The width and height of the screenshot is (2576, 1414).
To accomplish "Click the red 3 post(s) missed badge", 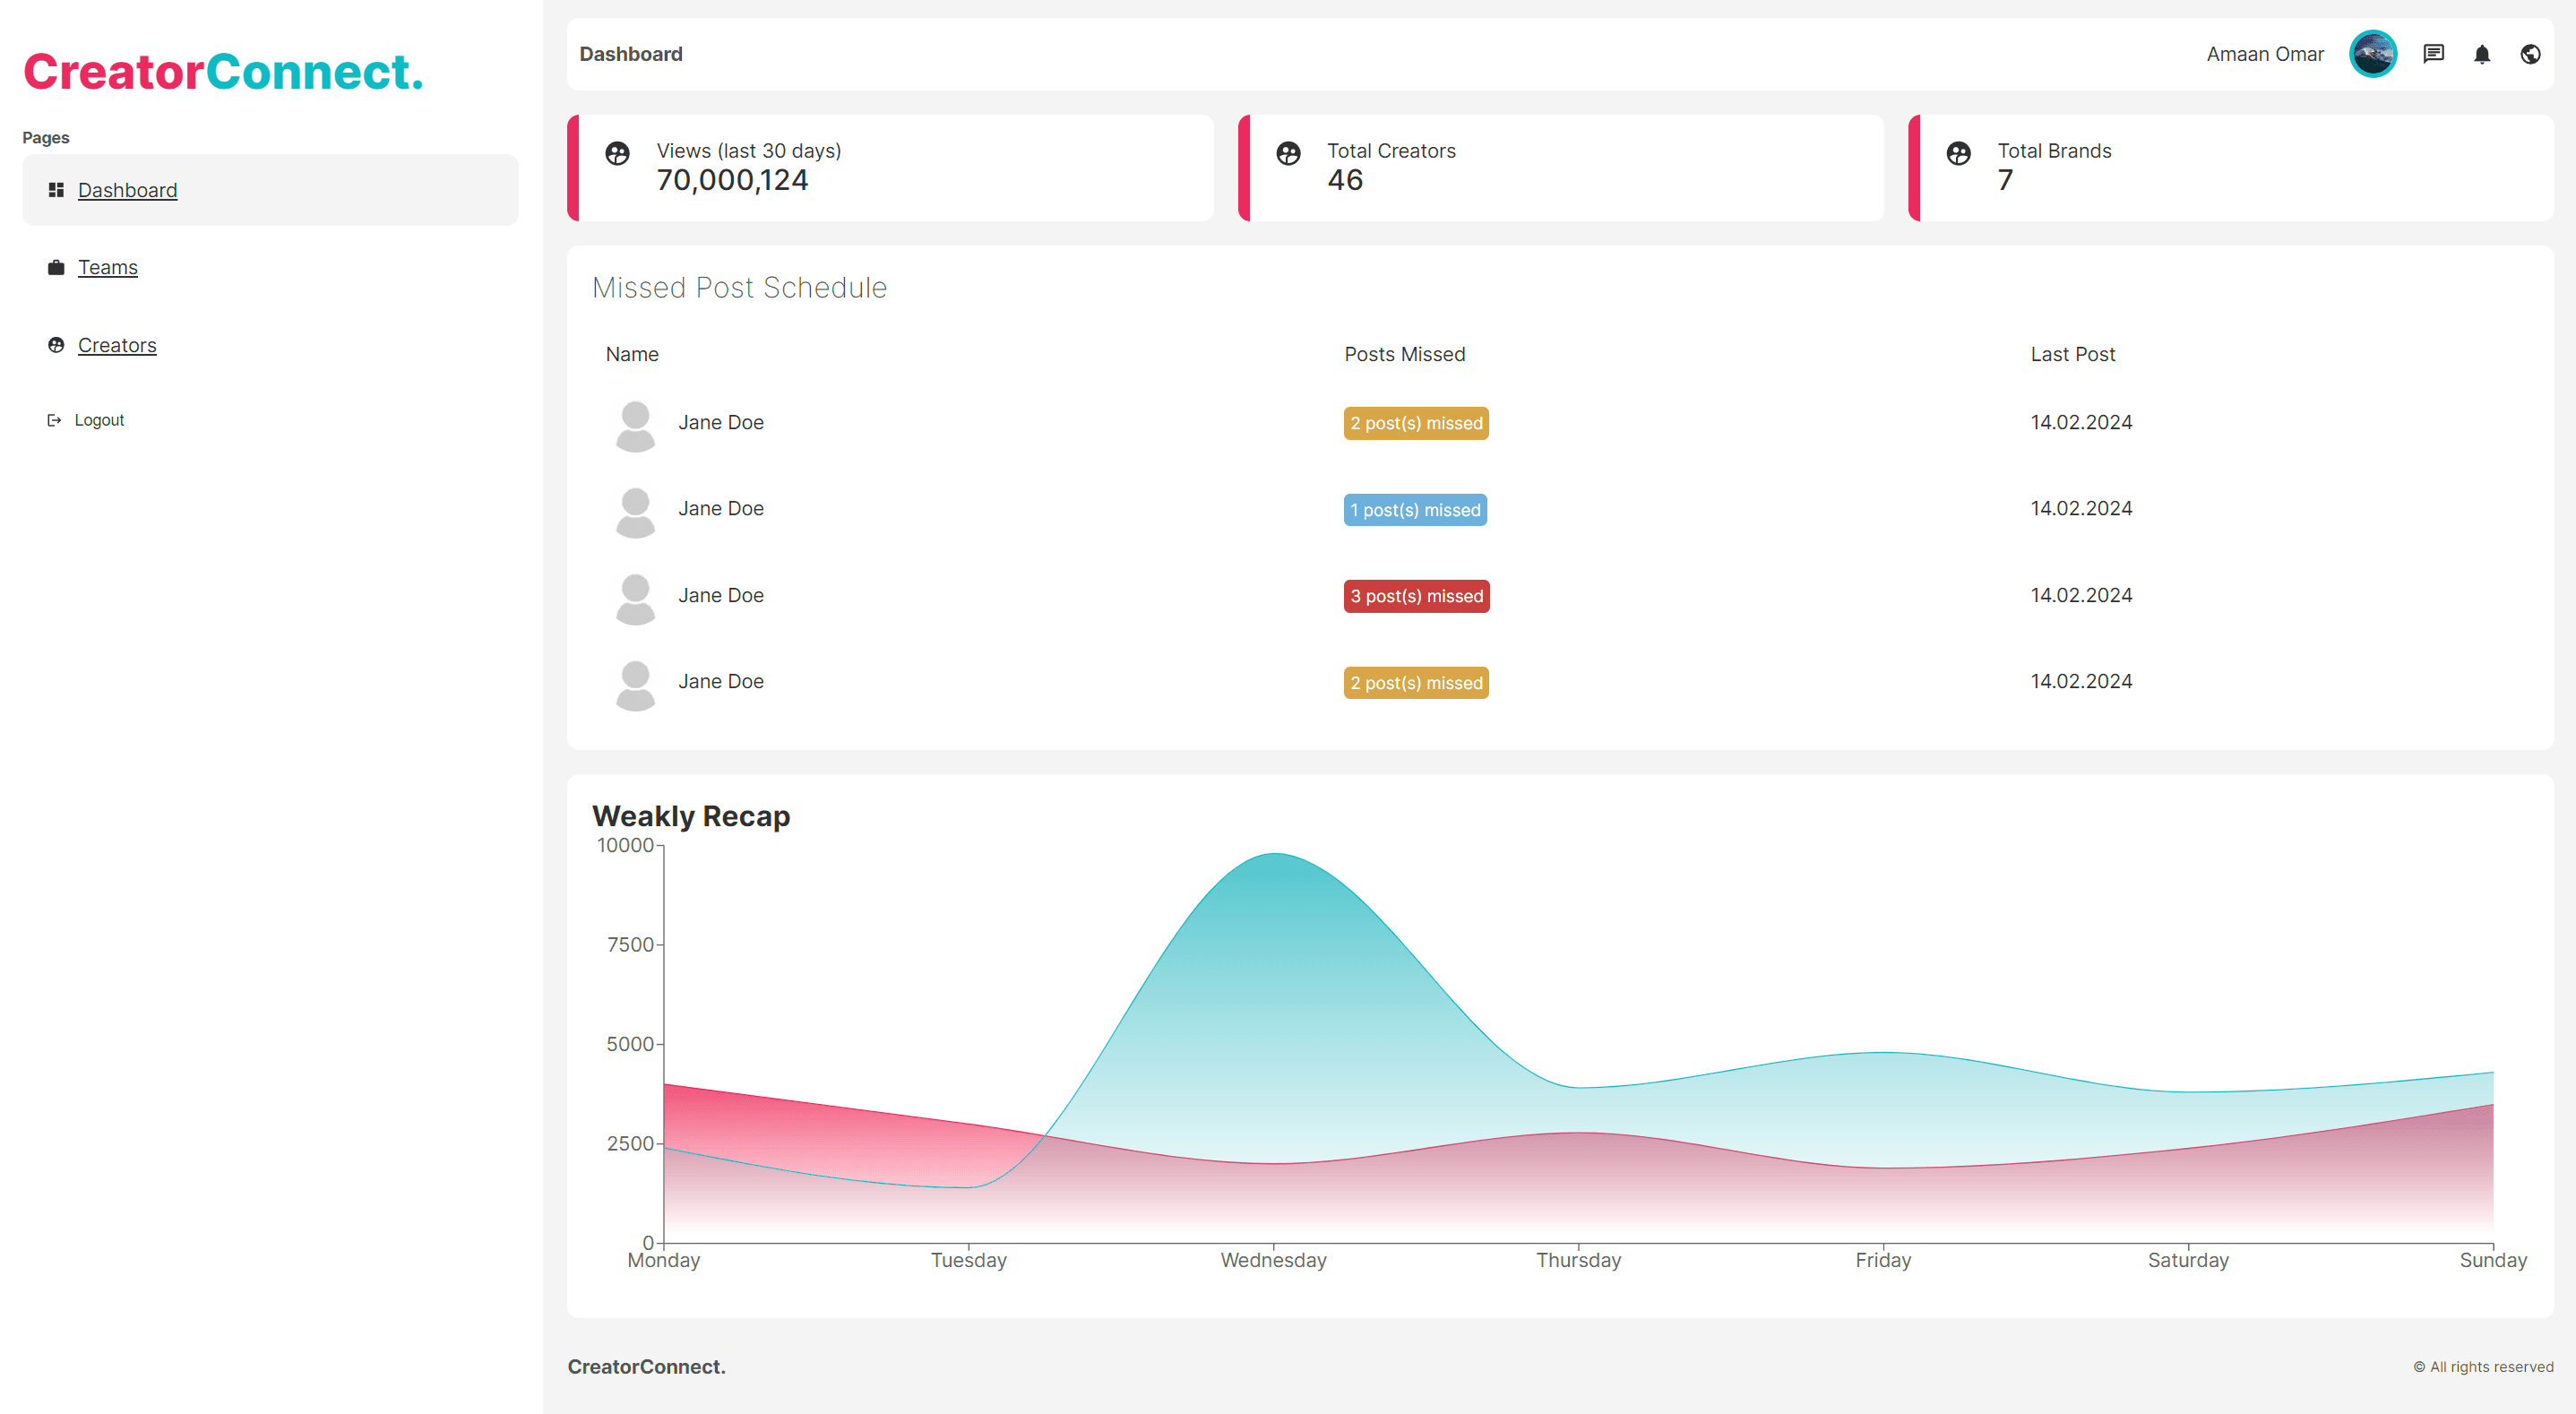I will click(x=1416, y=596).
